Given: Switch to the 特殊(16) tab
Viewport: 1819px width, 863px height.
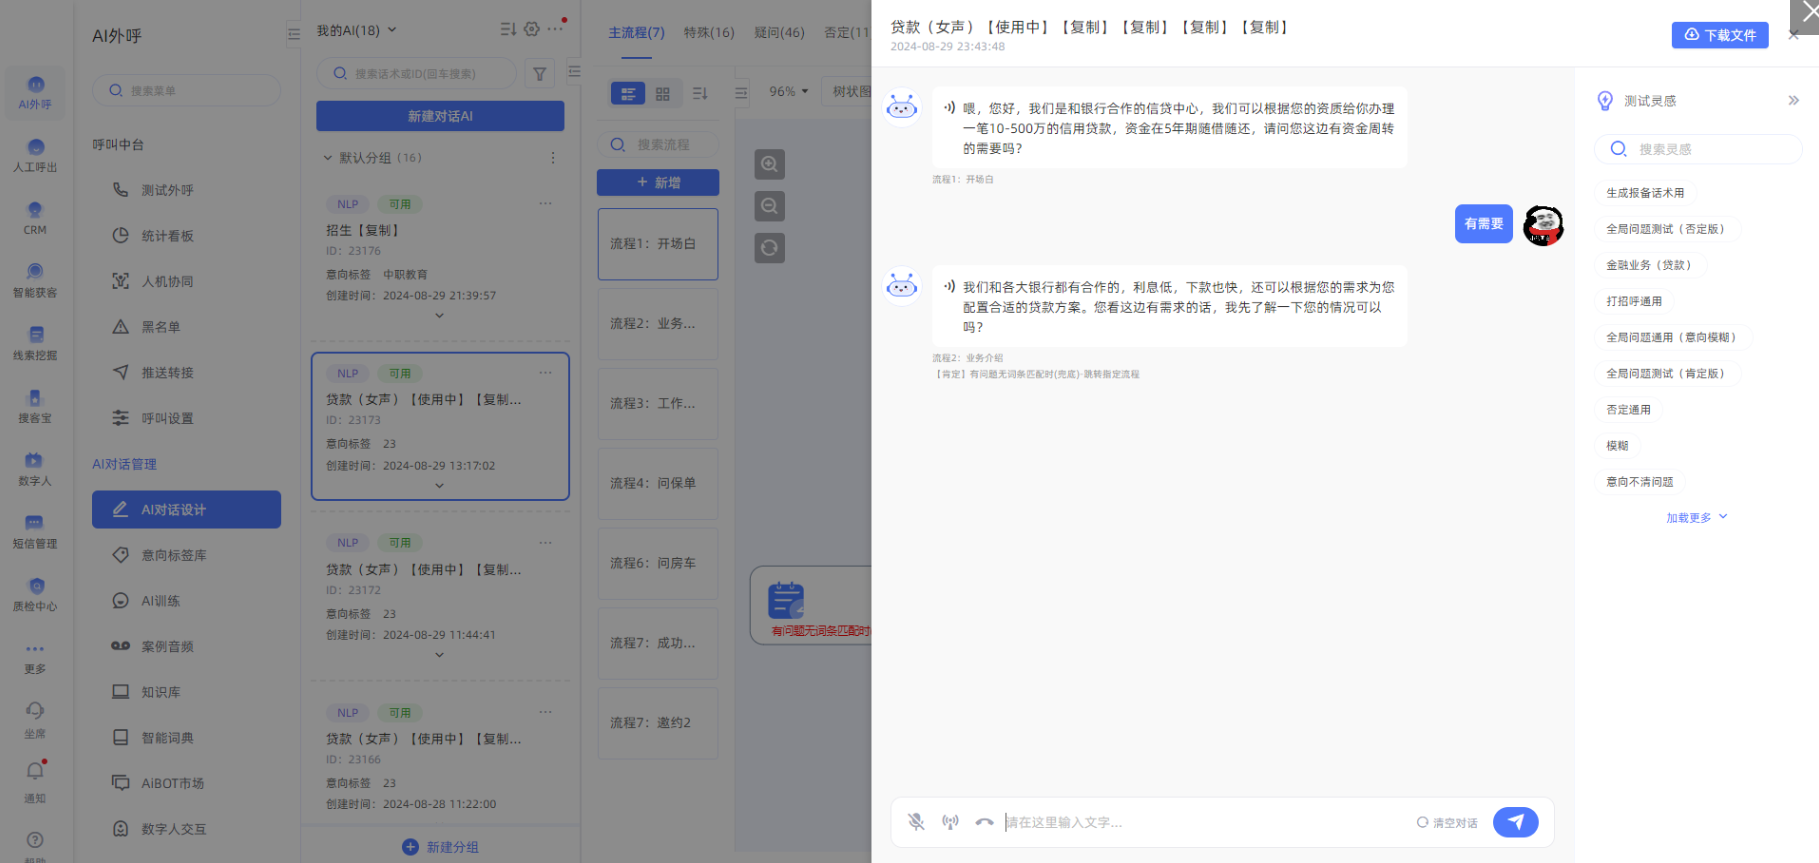Looking at the screenshot, I should coord(708,33).
